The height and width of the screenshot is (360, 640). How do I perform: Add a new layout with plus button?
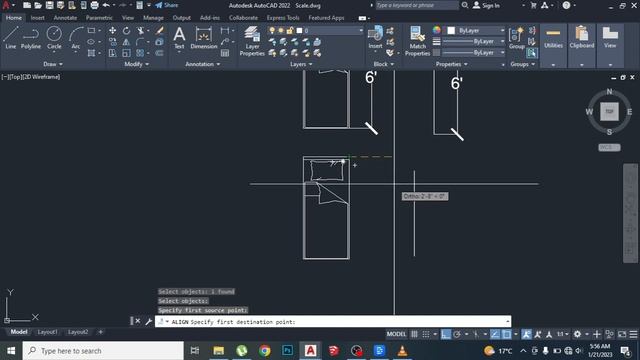pos(100,332)
